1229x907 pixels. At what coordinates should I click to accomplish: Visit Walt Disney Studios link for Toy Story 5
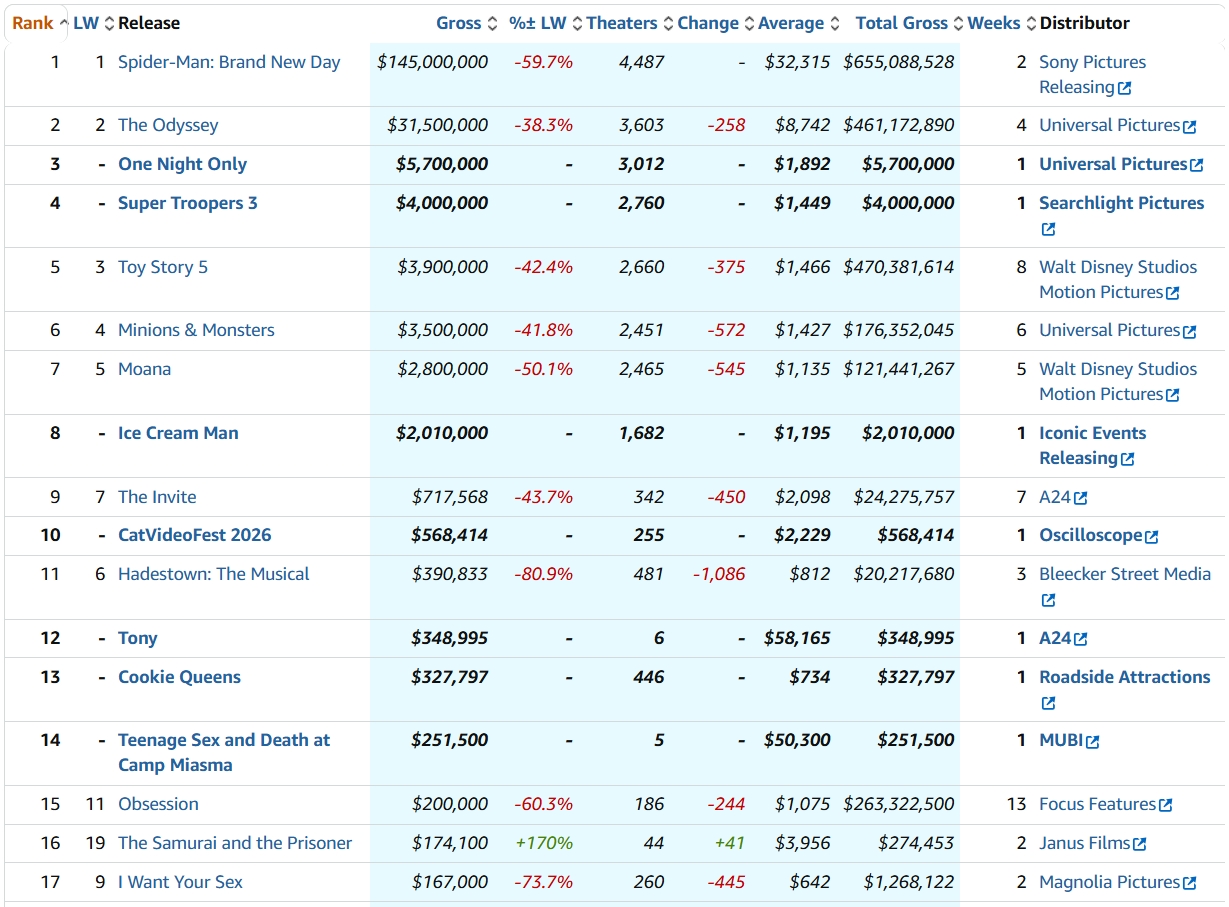[1118, 280]
